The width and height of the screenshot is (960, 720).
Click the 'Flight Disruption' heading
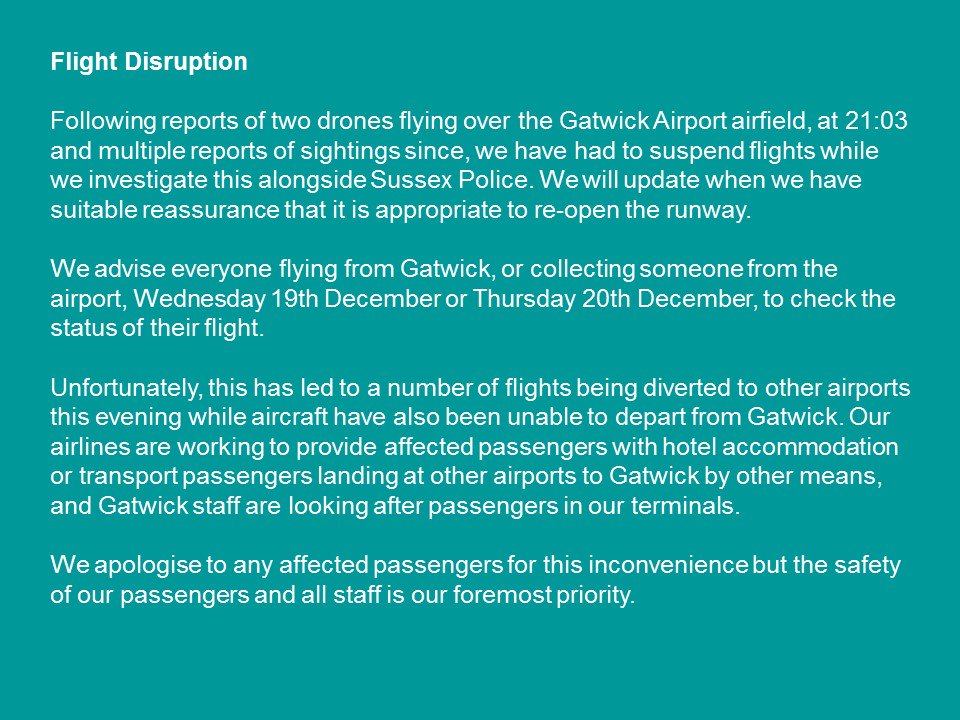click(x=149, y=62)
